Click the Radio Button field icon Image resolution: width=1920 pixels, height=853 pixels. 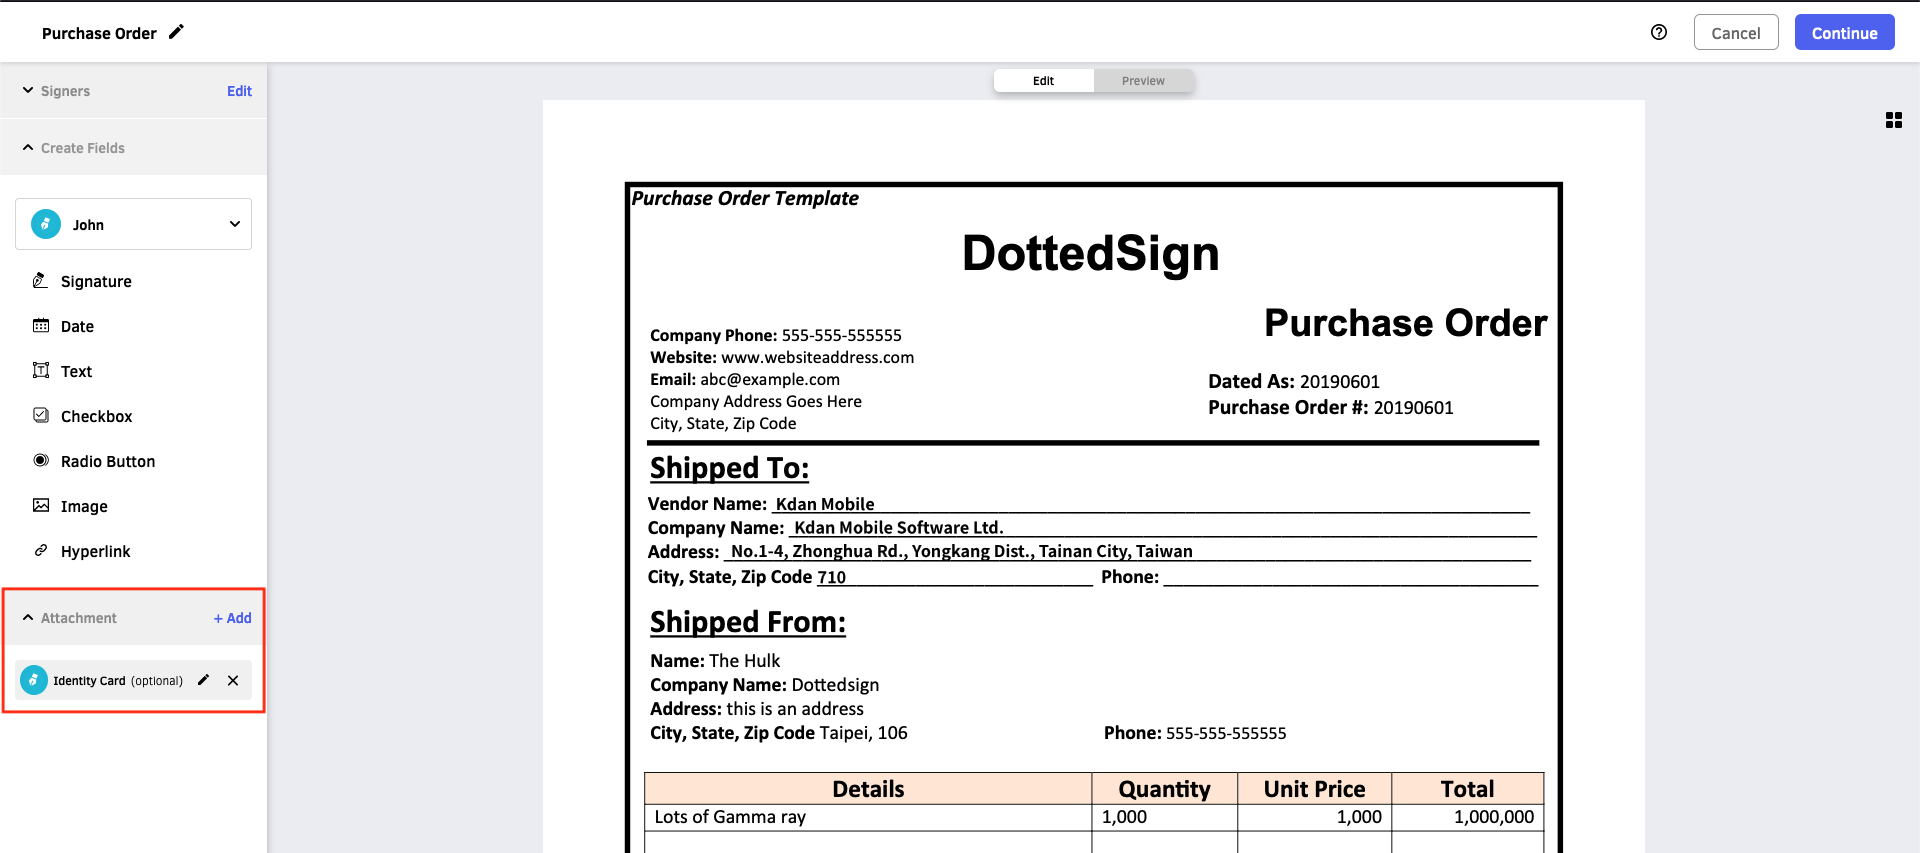pos(41,460)
